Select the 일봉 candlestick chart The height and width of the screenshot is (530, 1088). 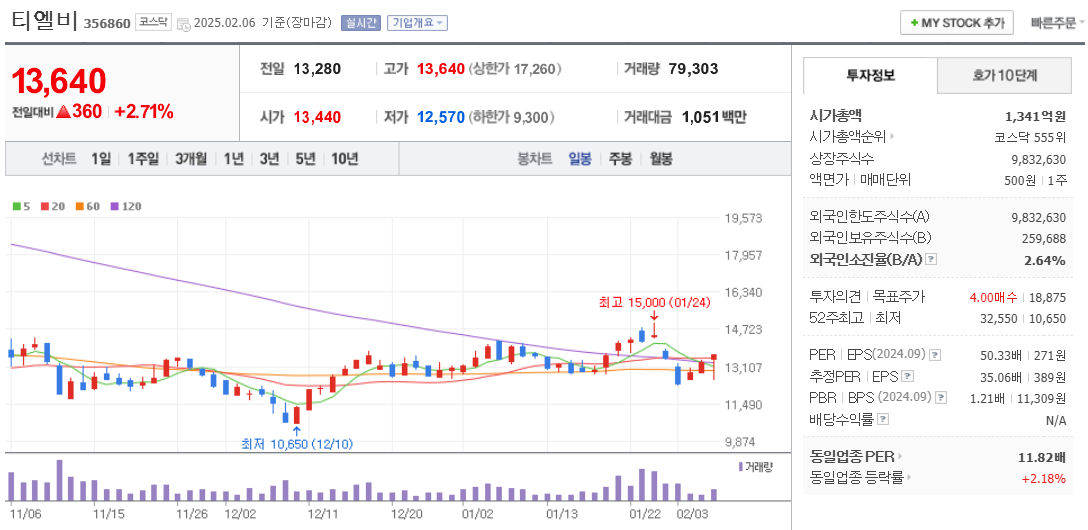coord(580,159)
